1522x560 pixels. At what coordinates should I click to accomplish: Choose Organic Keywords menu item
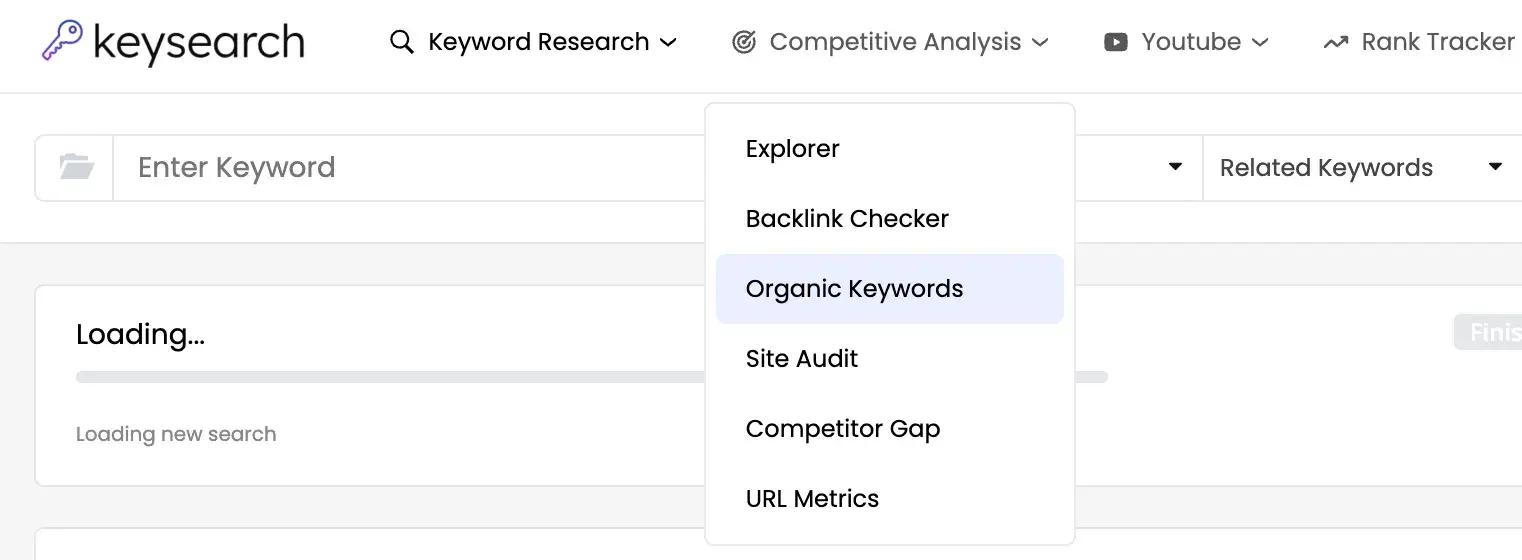click(x=854, y=289)
